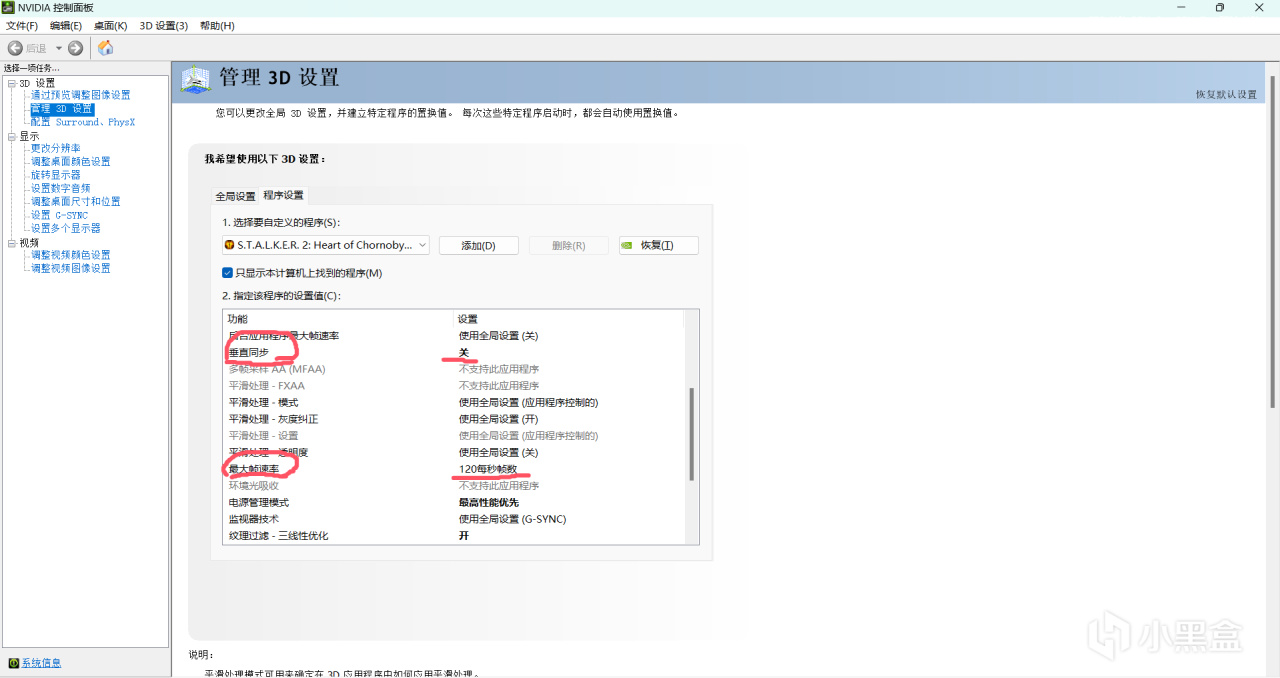The image size is (1280, 678).
Task: Select the 电源管理模式 feature row
Action: tap(454, 502)
